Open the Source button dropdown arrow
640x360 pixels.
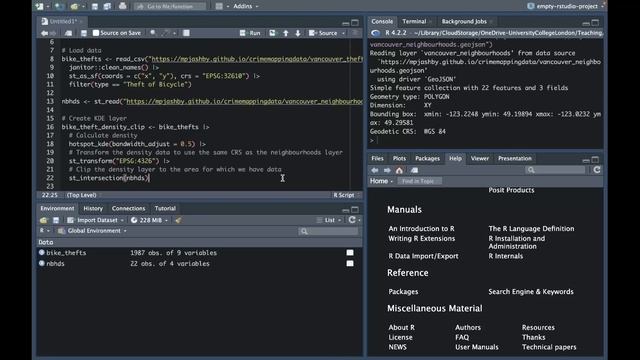point(343,33)
